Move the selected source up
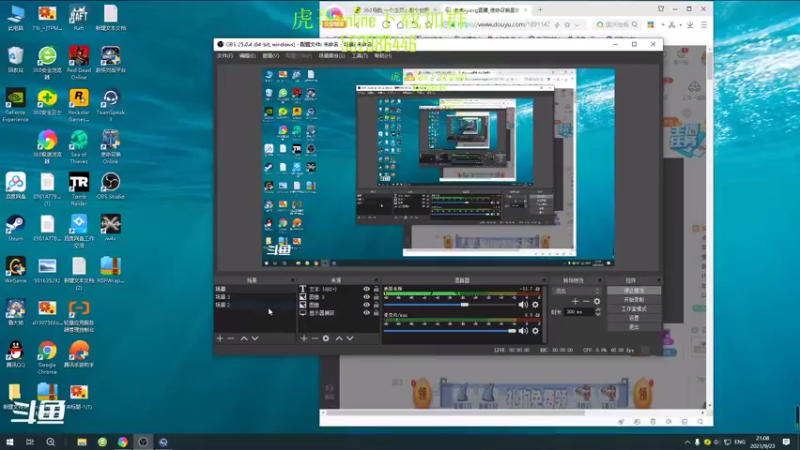This screenshot has width=800, height=450. coord(339,338)
